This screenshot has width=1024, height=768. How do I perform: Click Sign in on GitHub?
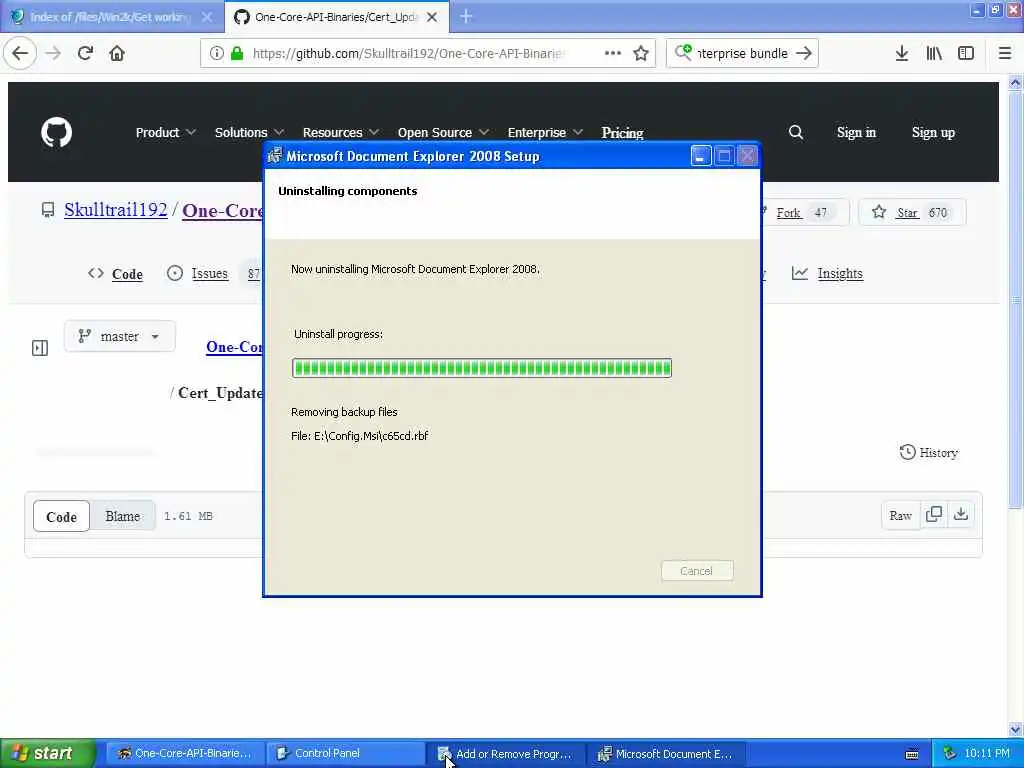[856, 132]
